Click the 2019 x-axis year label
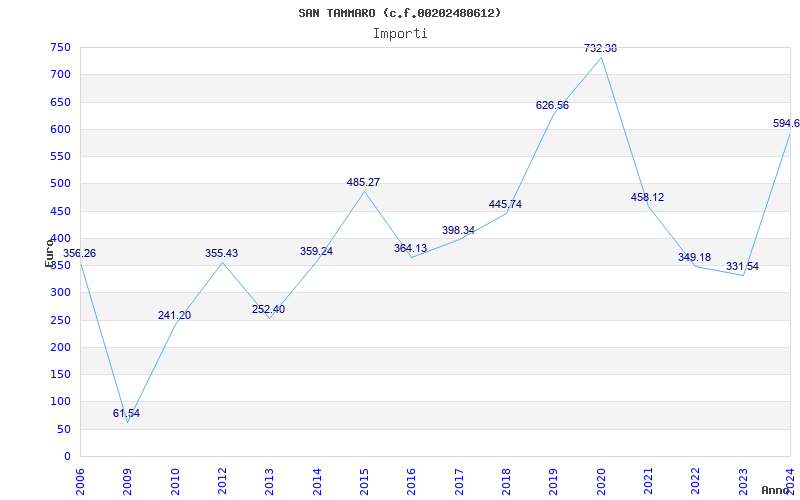This screenshot has height=500, width=800. coord(553,482)
